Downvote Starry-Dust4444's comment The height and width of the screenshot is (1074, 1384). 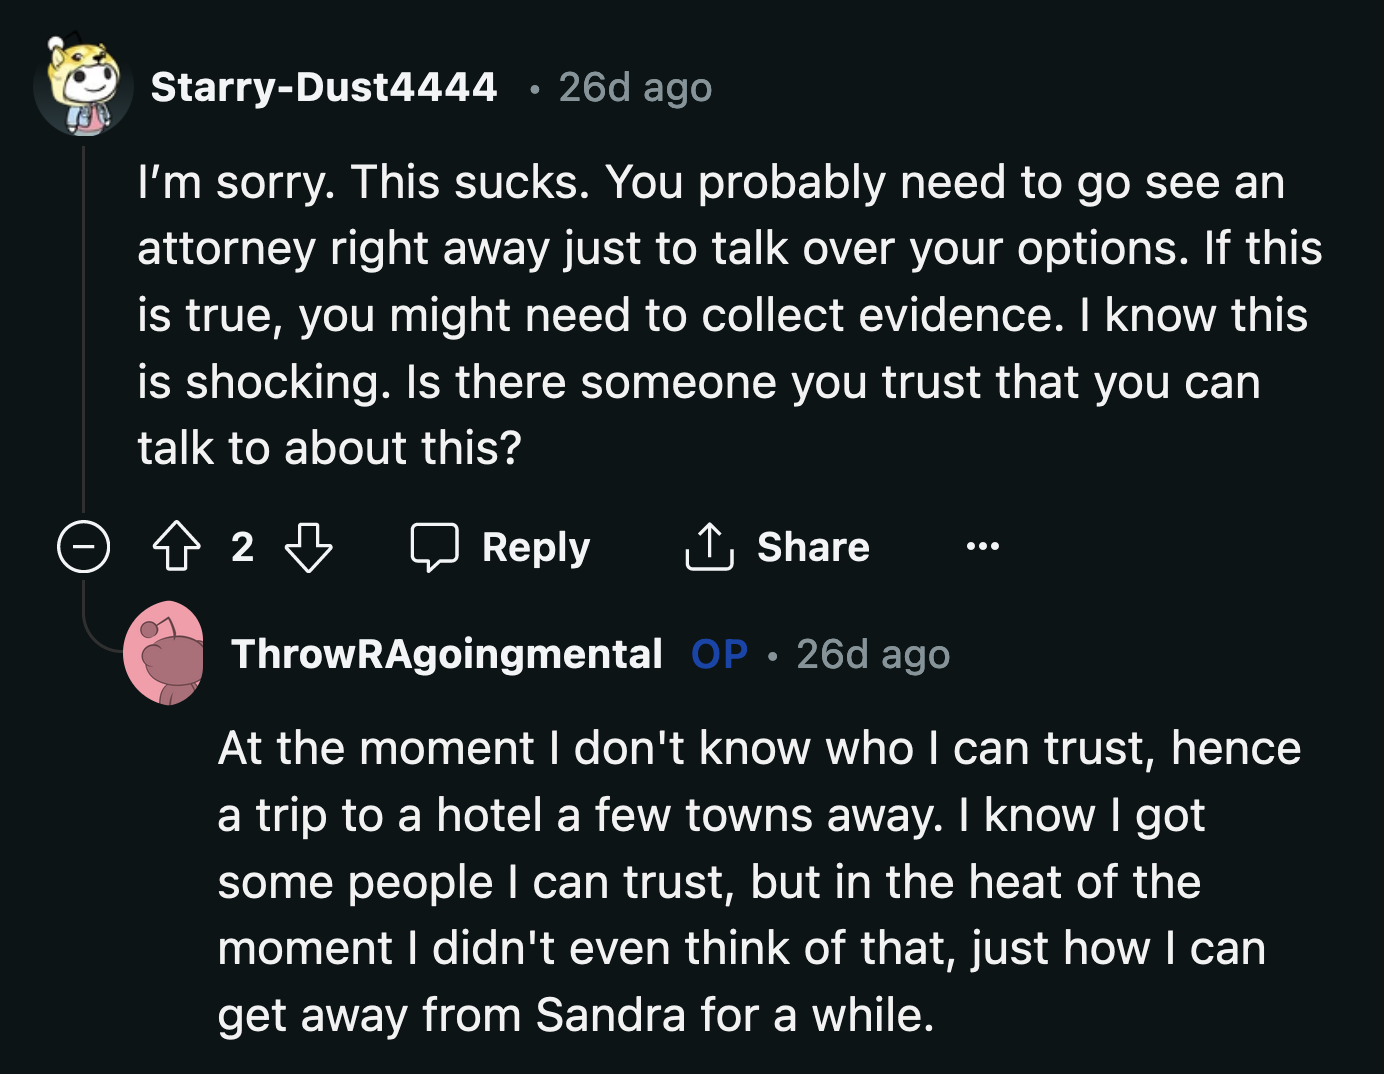pos(308,547)
